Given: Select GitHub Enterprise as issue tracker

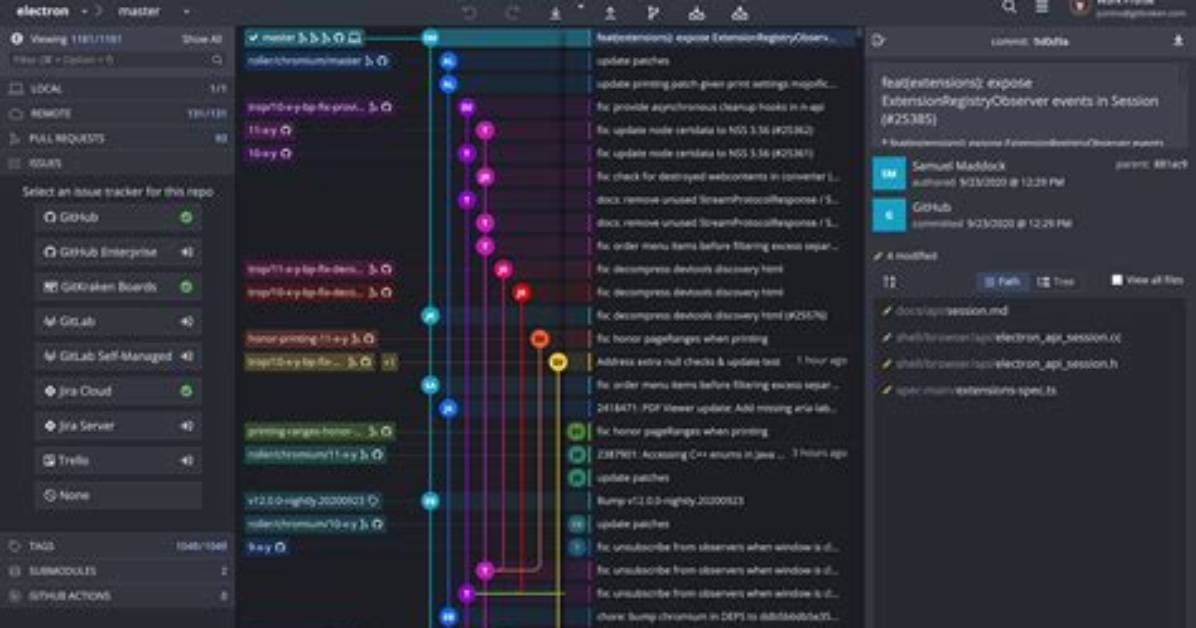Looking at the screenshot, I should tap(118, 252).
